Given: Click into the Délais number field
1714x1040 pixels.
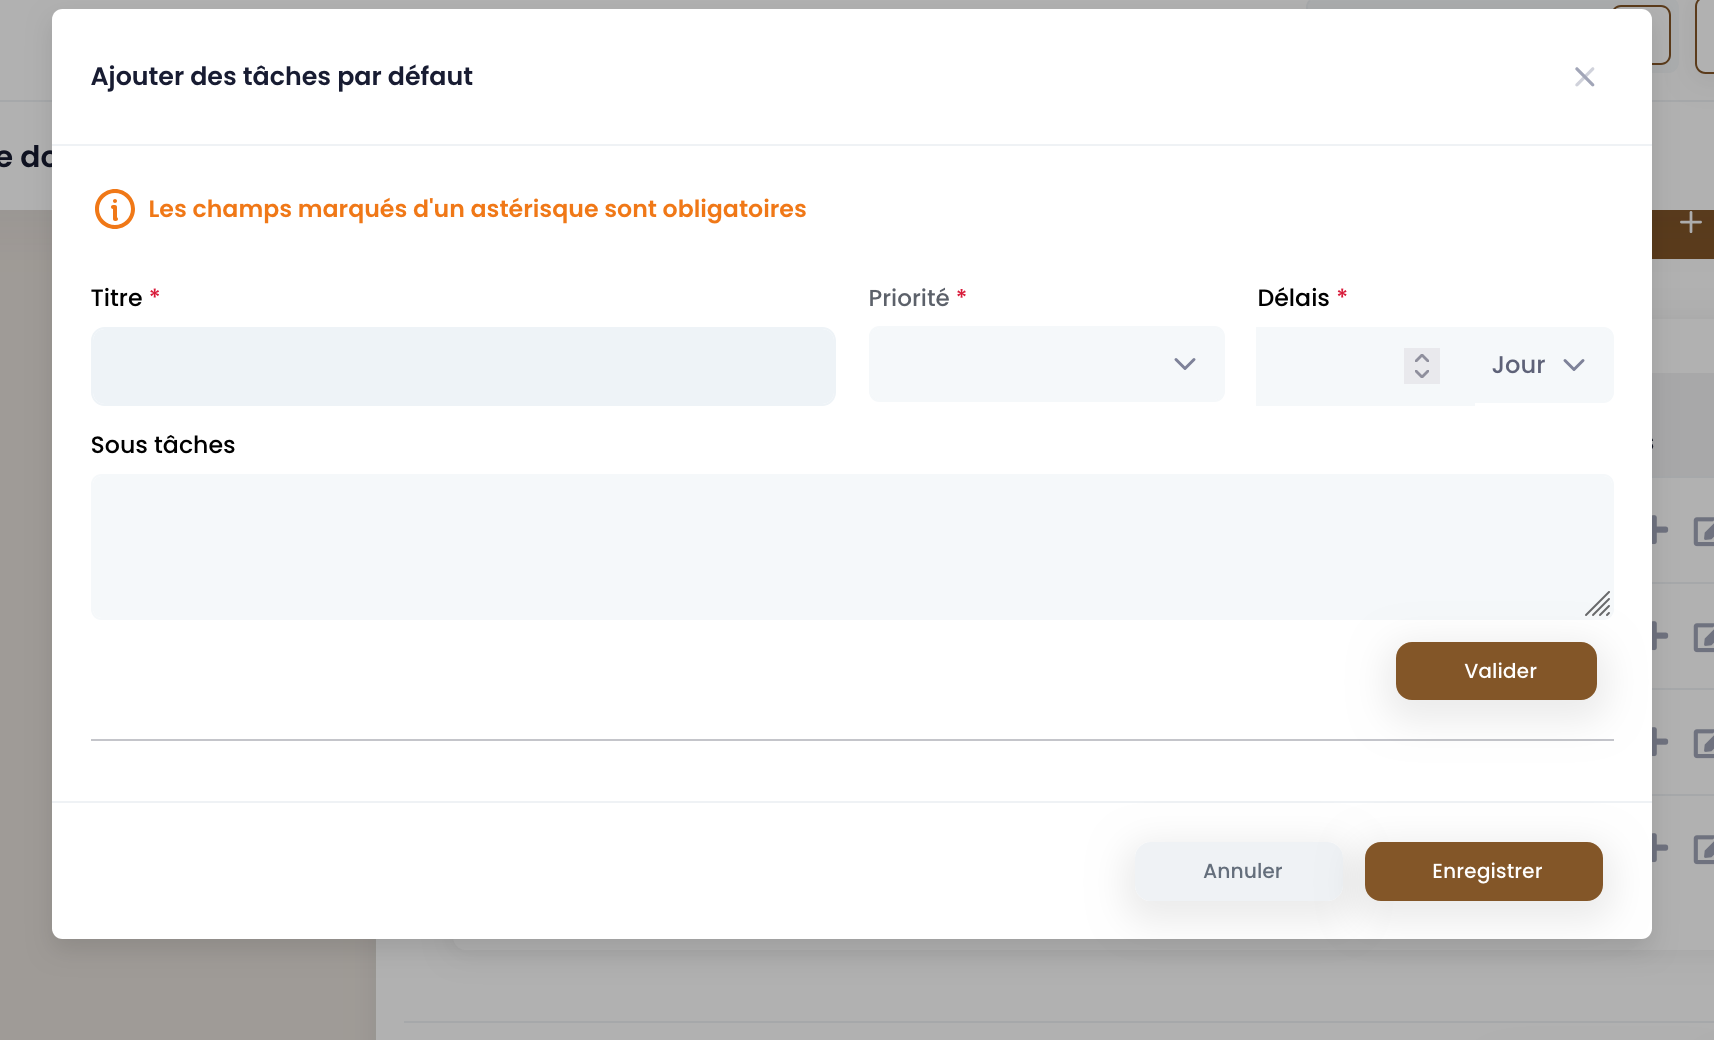Looking at the screenshot, I should pyautogui.click(x=1330, y=366).
